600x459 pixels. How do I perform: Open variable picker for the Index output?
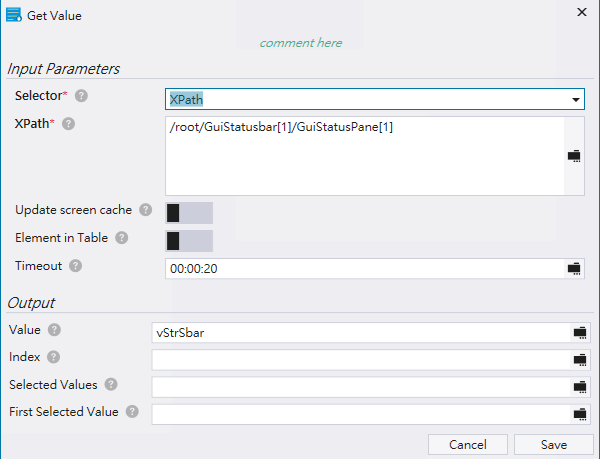[579, 359]
